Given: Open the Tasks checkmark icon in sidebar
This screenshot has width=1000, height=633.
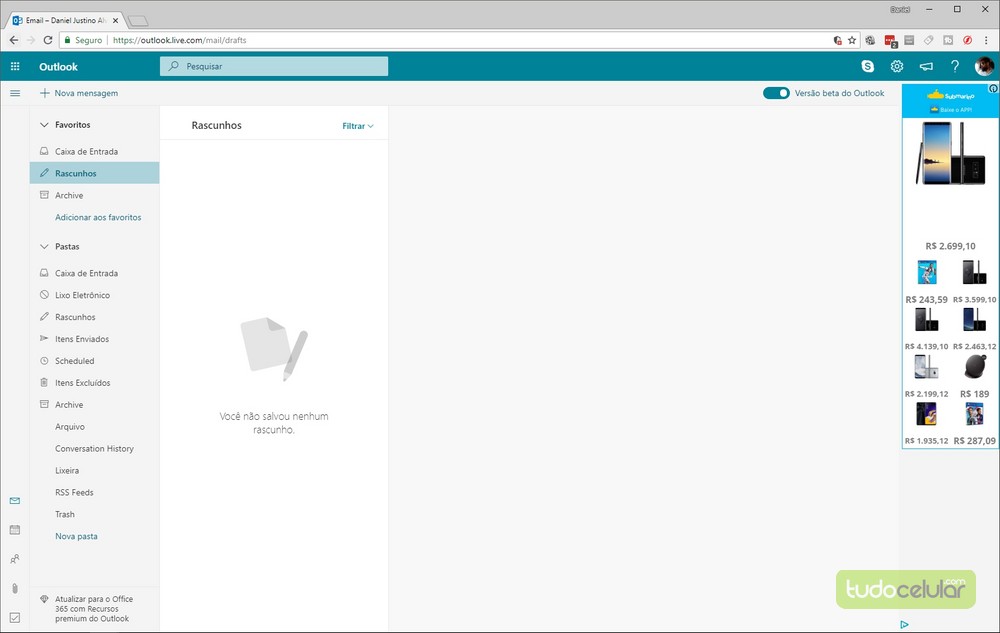Looking at the screenshot, I should [14, 617].
